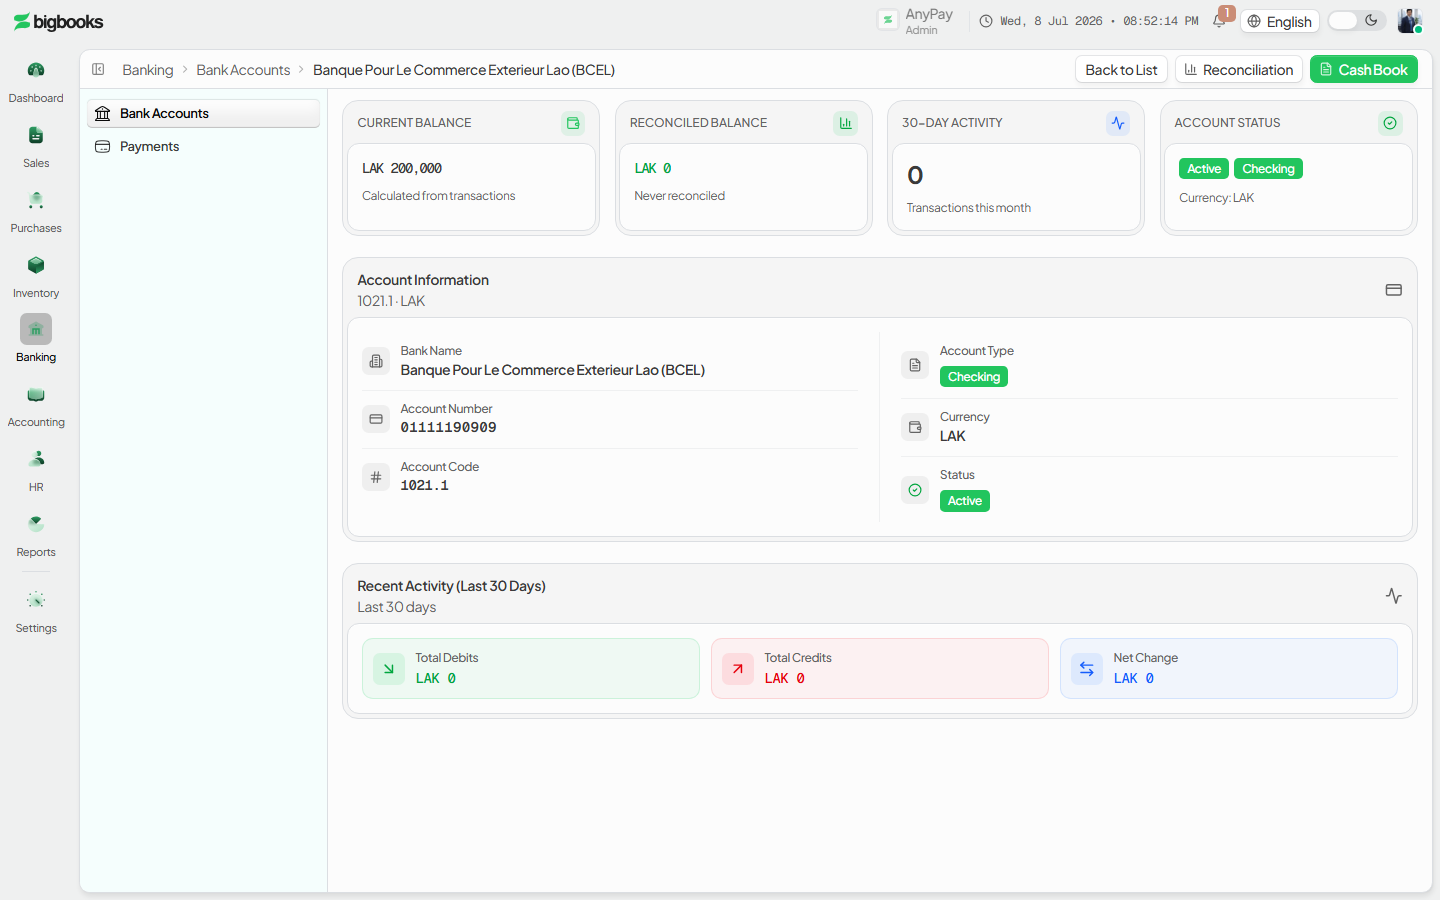The height and width of the screenshot is (900, 1440).
Task: Click the Account Type document icon
Action: (x=915, y=365)
